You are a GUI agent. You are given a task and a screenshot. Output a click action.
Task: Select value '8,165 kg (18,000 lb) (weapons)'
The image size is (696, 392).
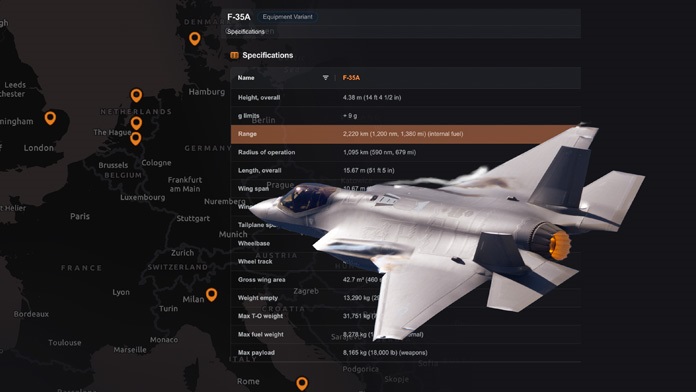[385, 352]
